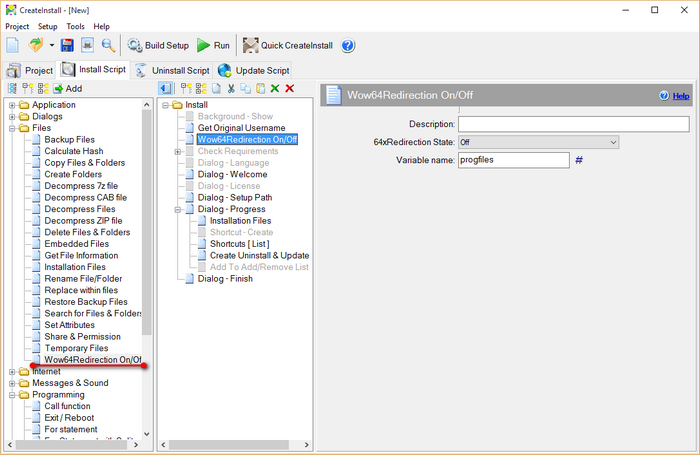Switch to the Update Script tab
Image resolution: width=700 pixels, height=455 pixels.
(x=254, y=70)
